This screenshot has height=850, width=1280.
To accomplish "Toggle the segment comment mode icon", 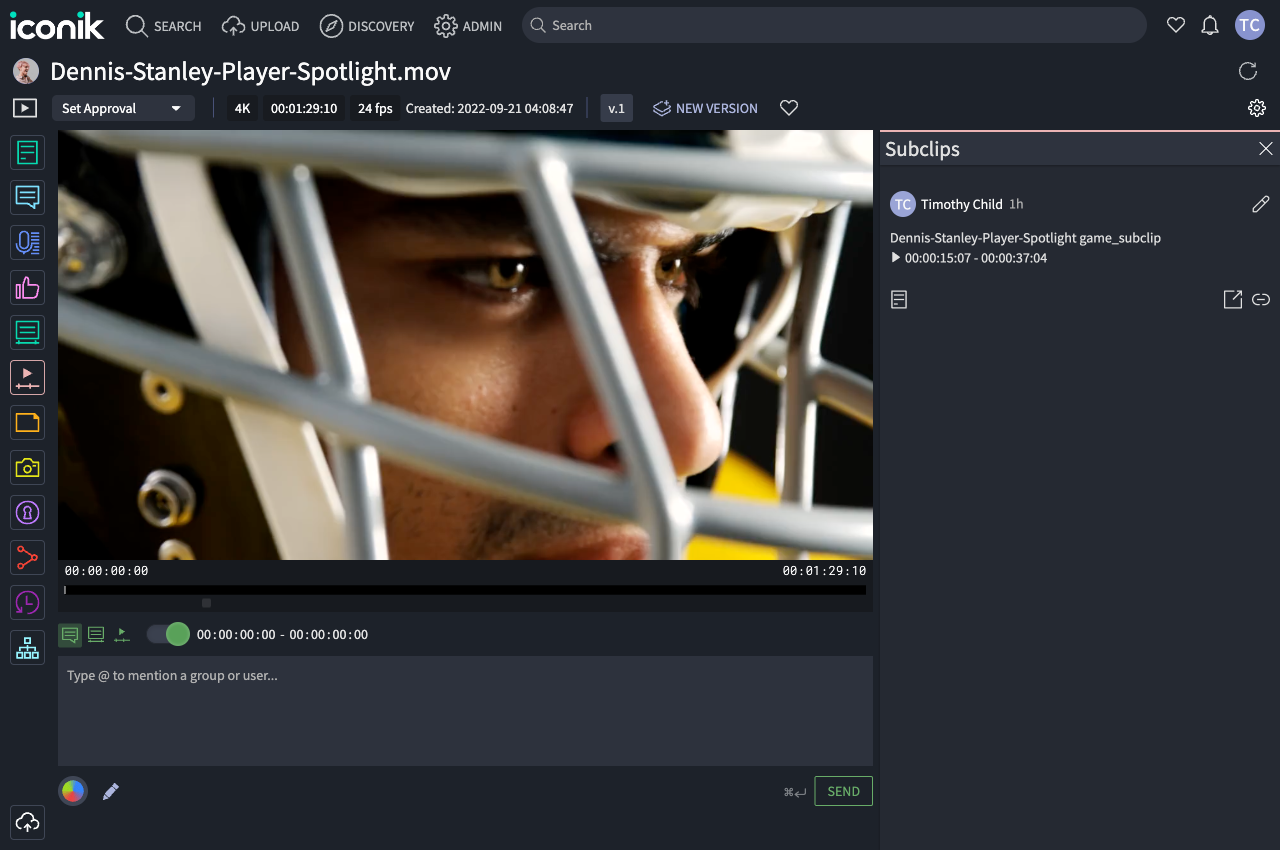I will 95,633.
